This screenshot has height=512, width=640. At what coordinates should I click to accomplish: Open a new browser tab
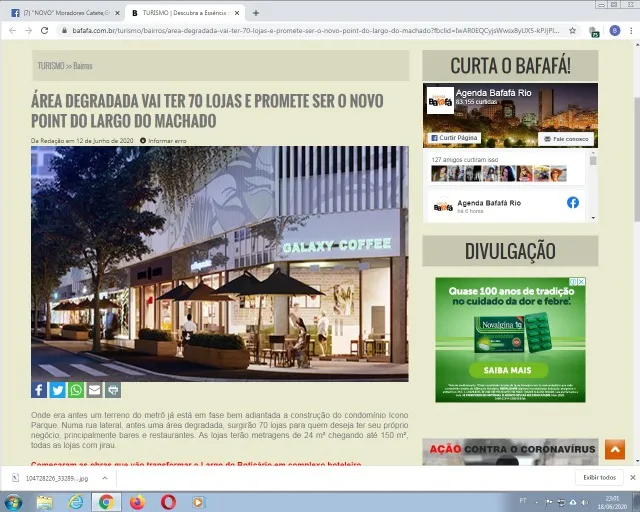point(256,13)
